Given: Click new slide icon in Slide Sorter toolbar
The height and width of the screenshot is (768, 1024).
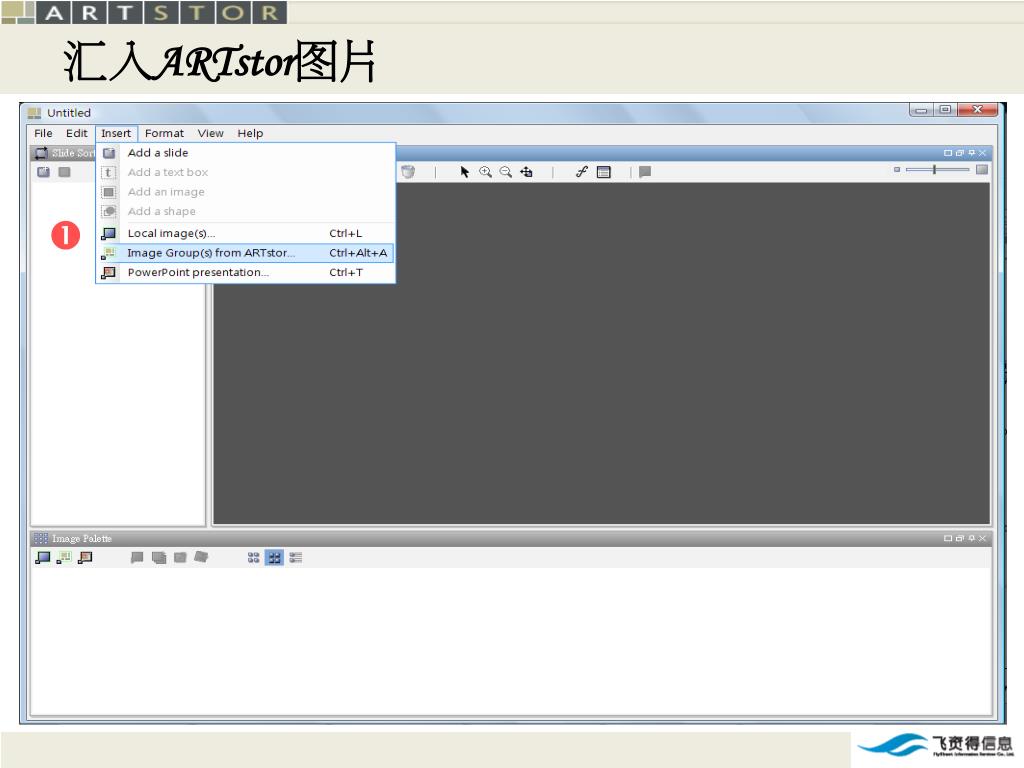Looking at the screenshot, I should (44, 172).
